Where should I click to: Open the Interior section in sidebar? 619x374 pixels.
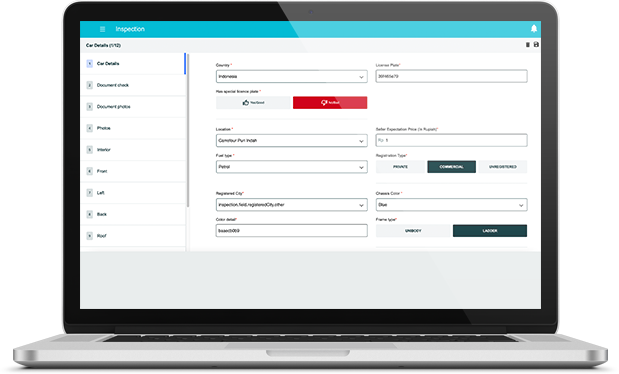point(104,150)
